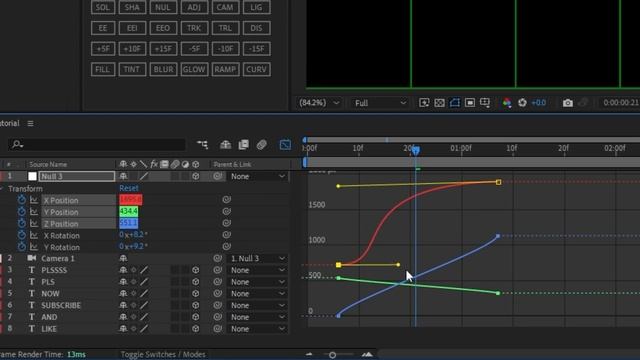This screenshot has height=360, width=640.
Task: Open parent dropdown for PLS layer
Action: coord(257,282)
